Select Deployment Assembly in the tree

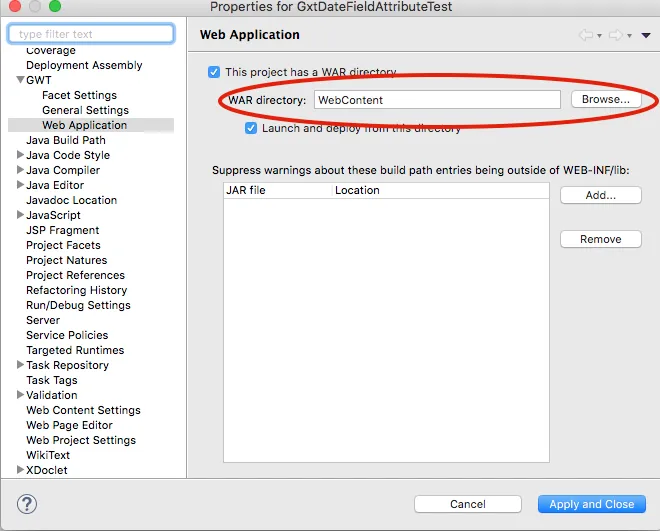pos(84,65)
